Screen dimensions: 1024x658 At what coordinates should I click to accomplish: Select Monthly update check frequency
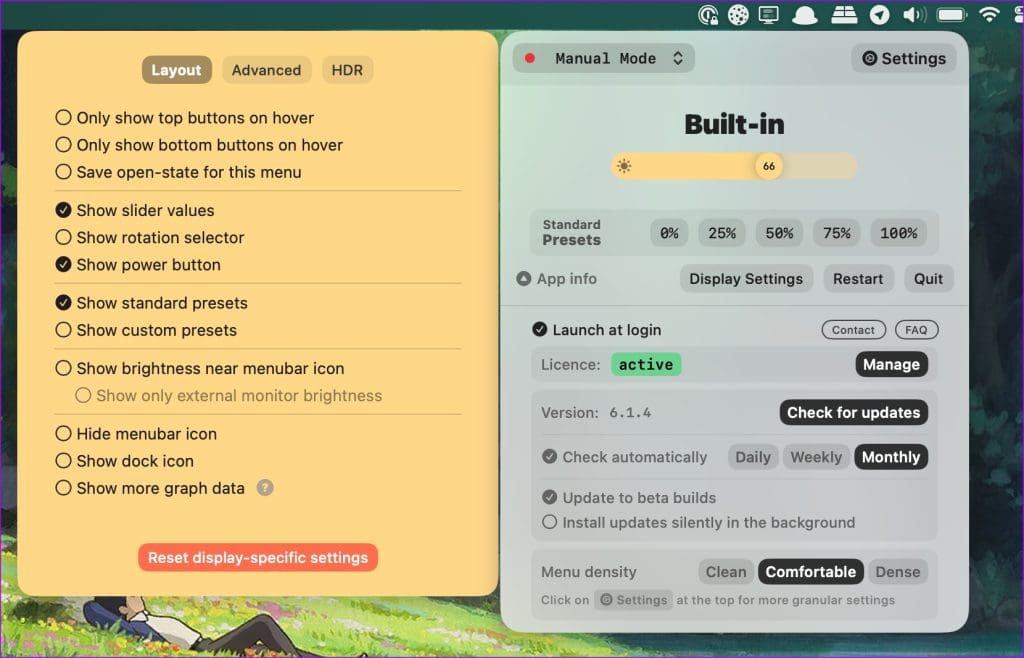coord(891,457)
